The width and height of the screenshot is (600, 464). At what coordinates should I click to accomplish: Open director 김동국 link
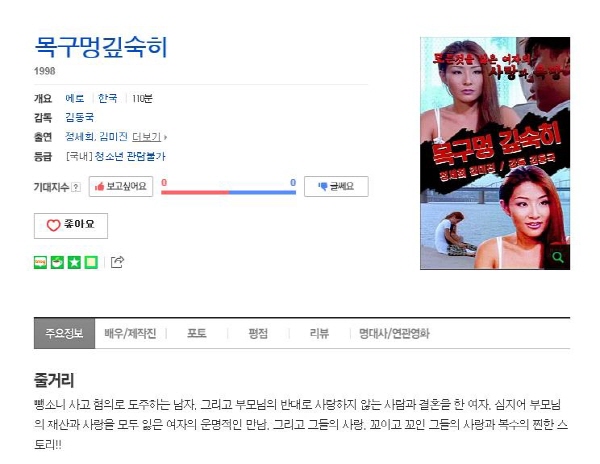point(80,117)
